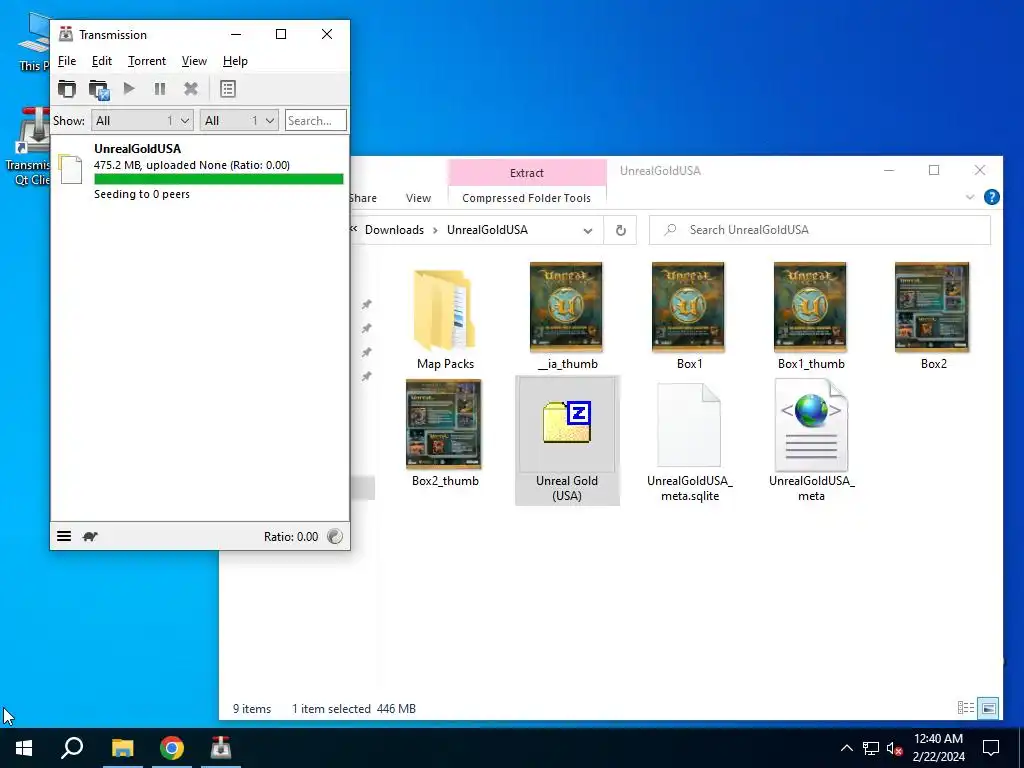The width and height of the screenshot is (1024, 768).
Task: Start the selected torrent with the play icon
Action: click(x=129, y=89)
